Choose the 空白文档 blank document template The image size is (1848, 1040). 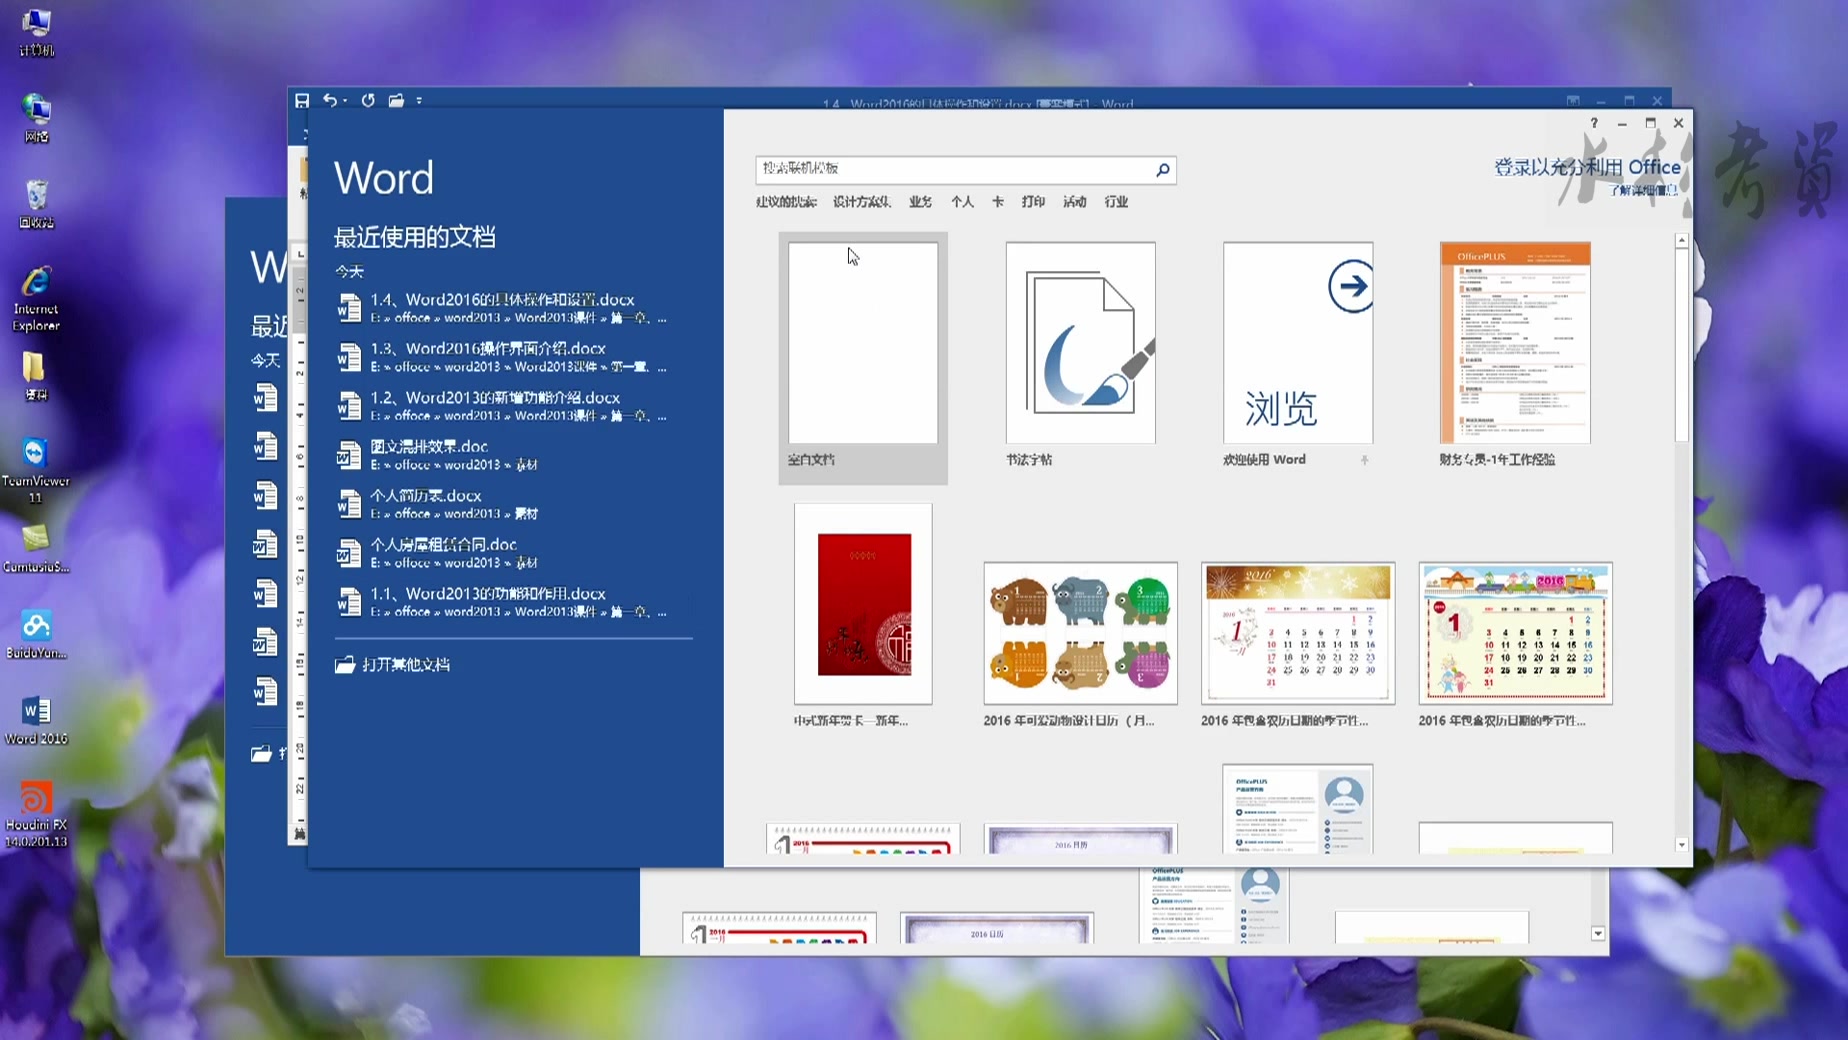pyautogui.click(x=863, y=358)
